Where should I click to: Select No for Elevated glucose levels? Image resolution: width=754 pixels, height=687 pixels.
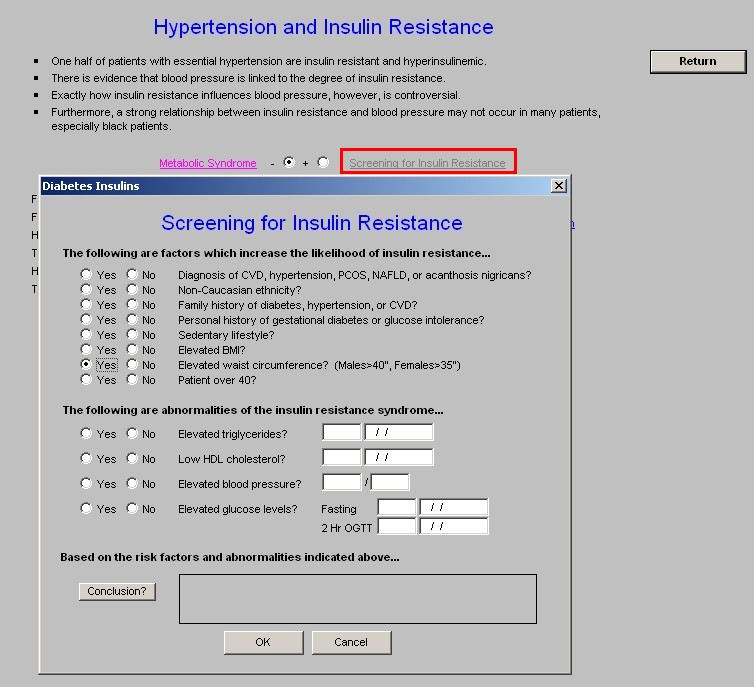click(132, 508)
